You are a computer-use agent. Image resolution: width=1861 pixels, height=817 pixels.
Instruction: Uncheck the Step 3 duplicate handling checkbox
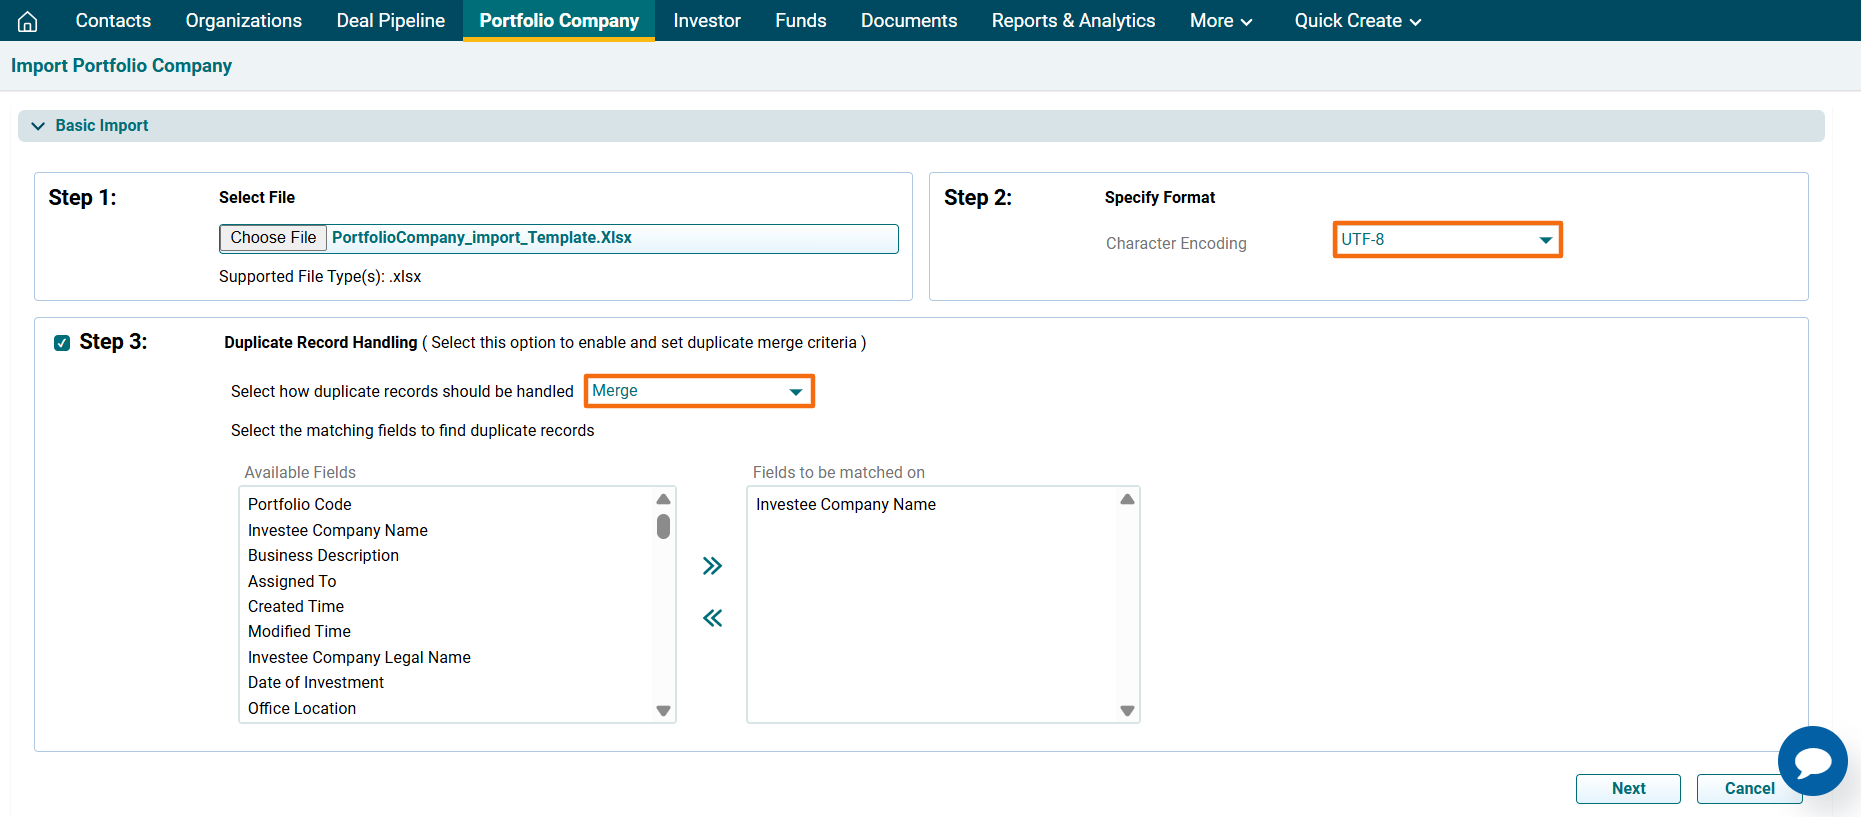click(62, 343)
